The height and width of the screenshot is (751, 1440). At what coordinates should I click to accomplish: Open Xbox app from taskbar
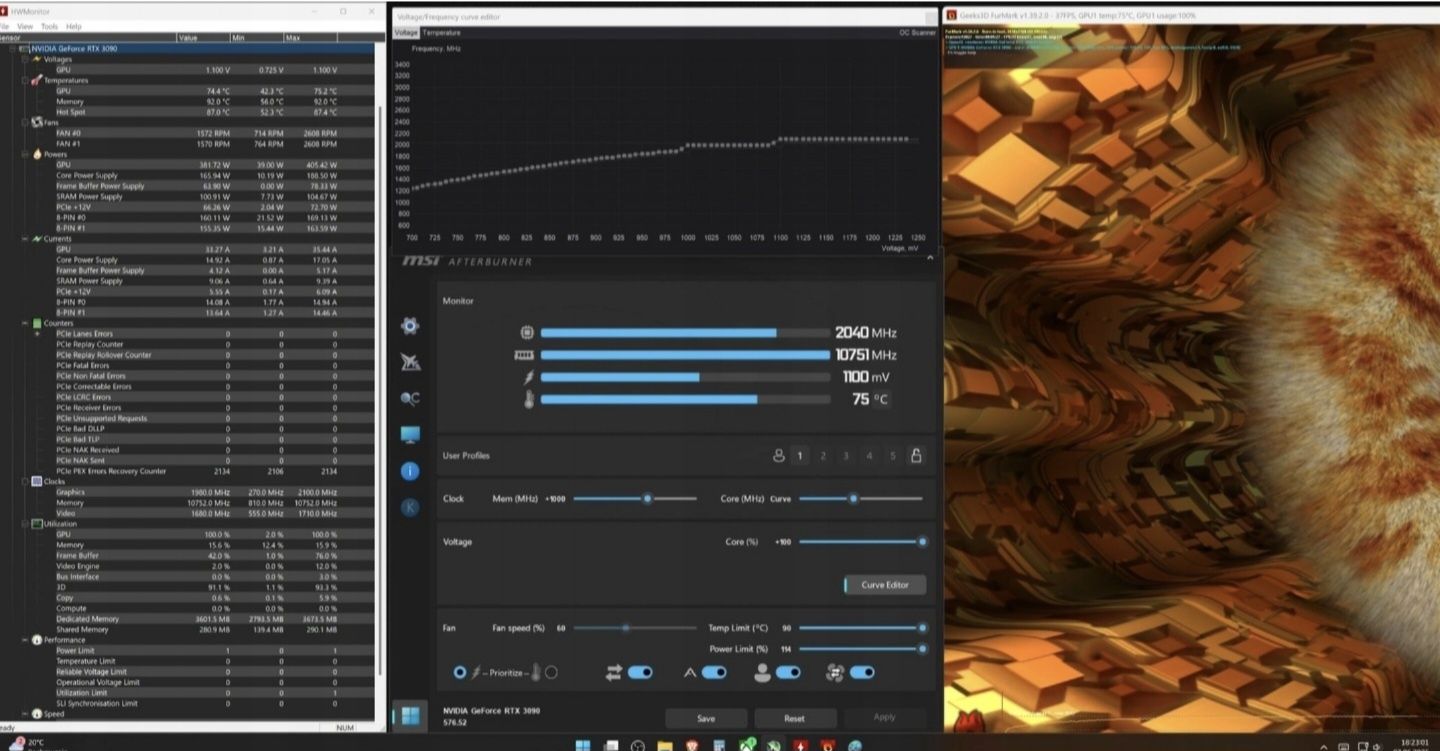(746, 745)
